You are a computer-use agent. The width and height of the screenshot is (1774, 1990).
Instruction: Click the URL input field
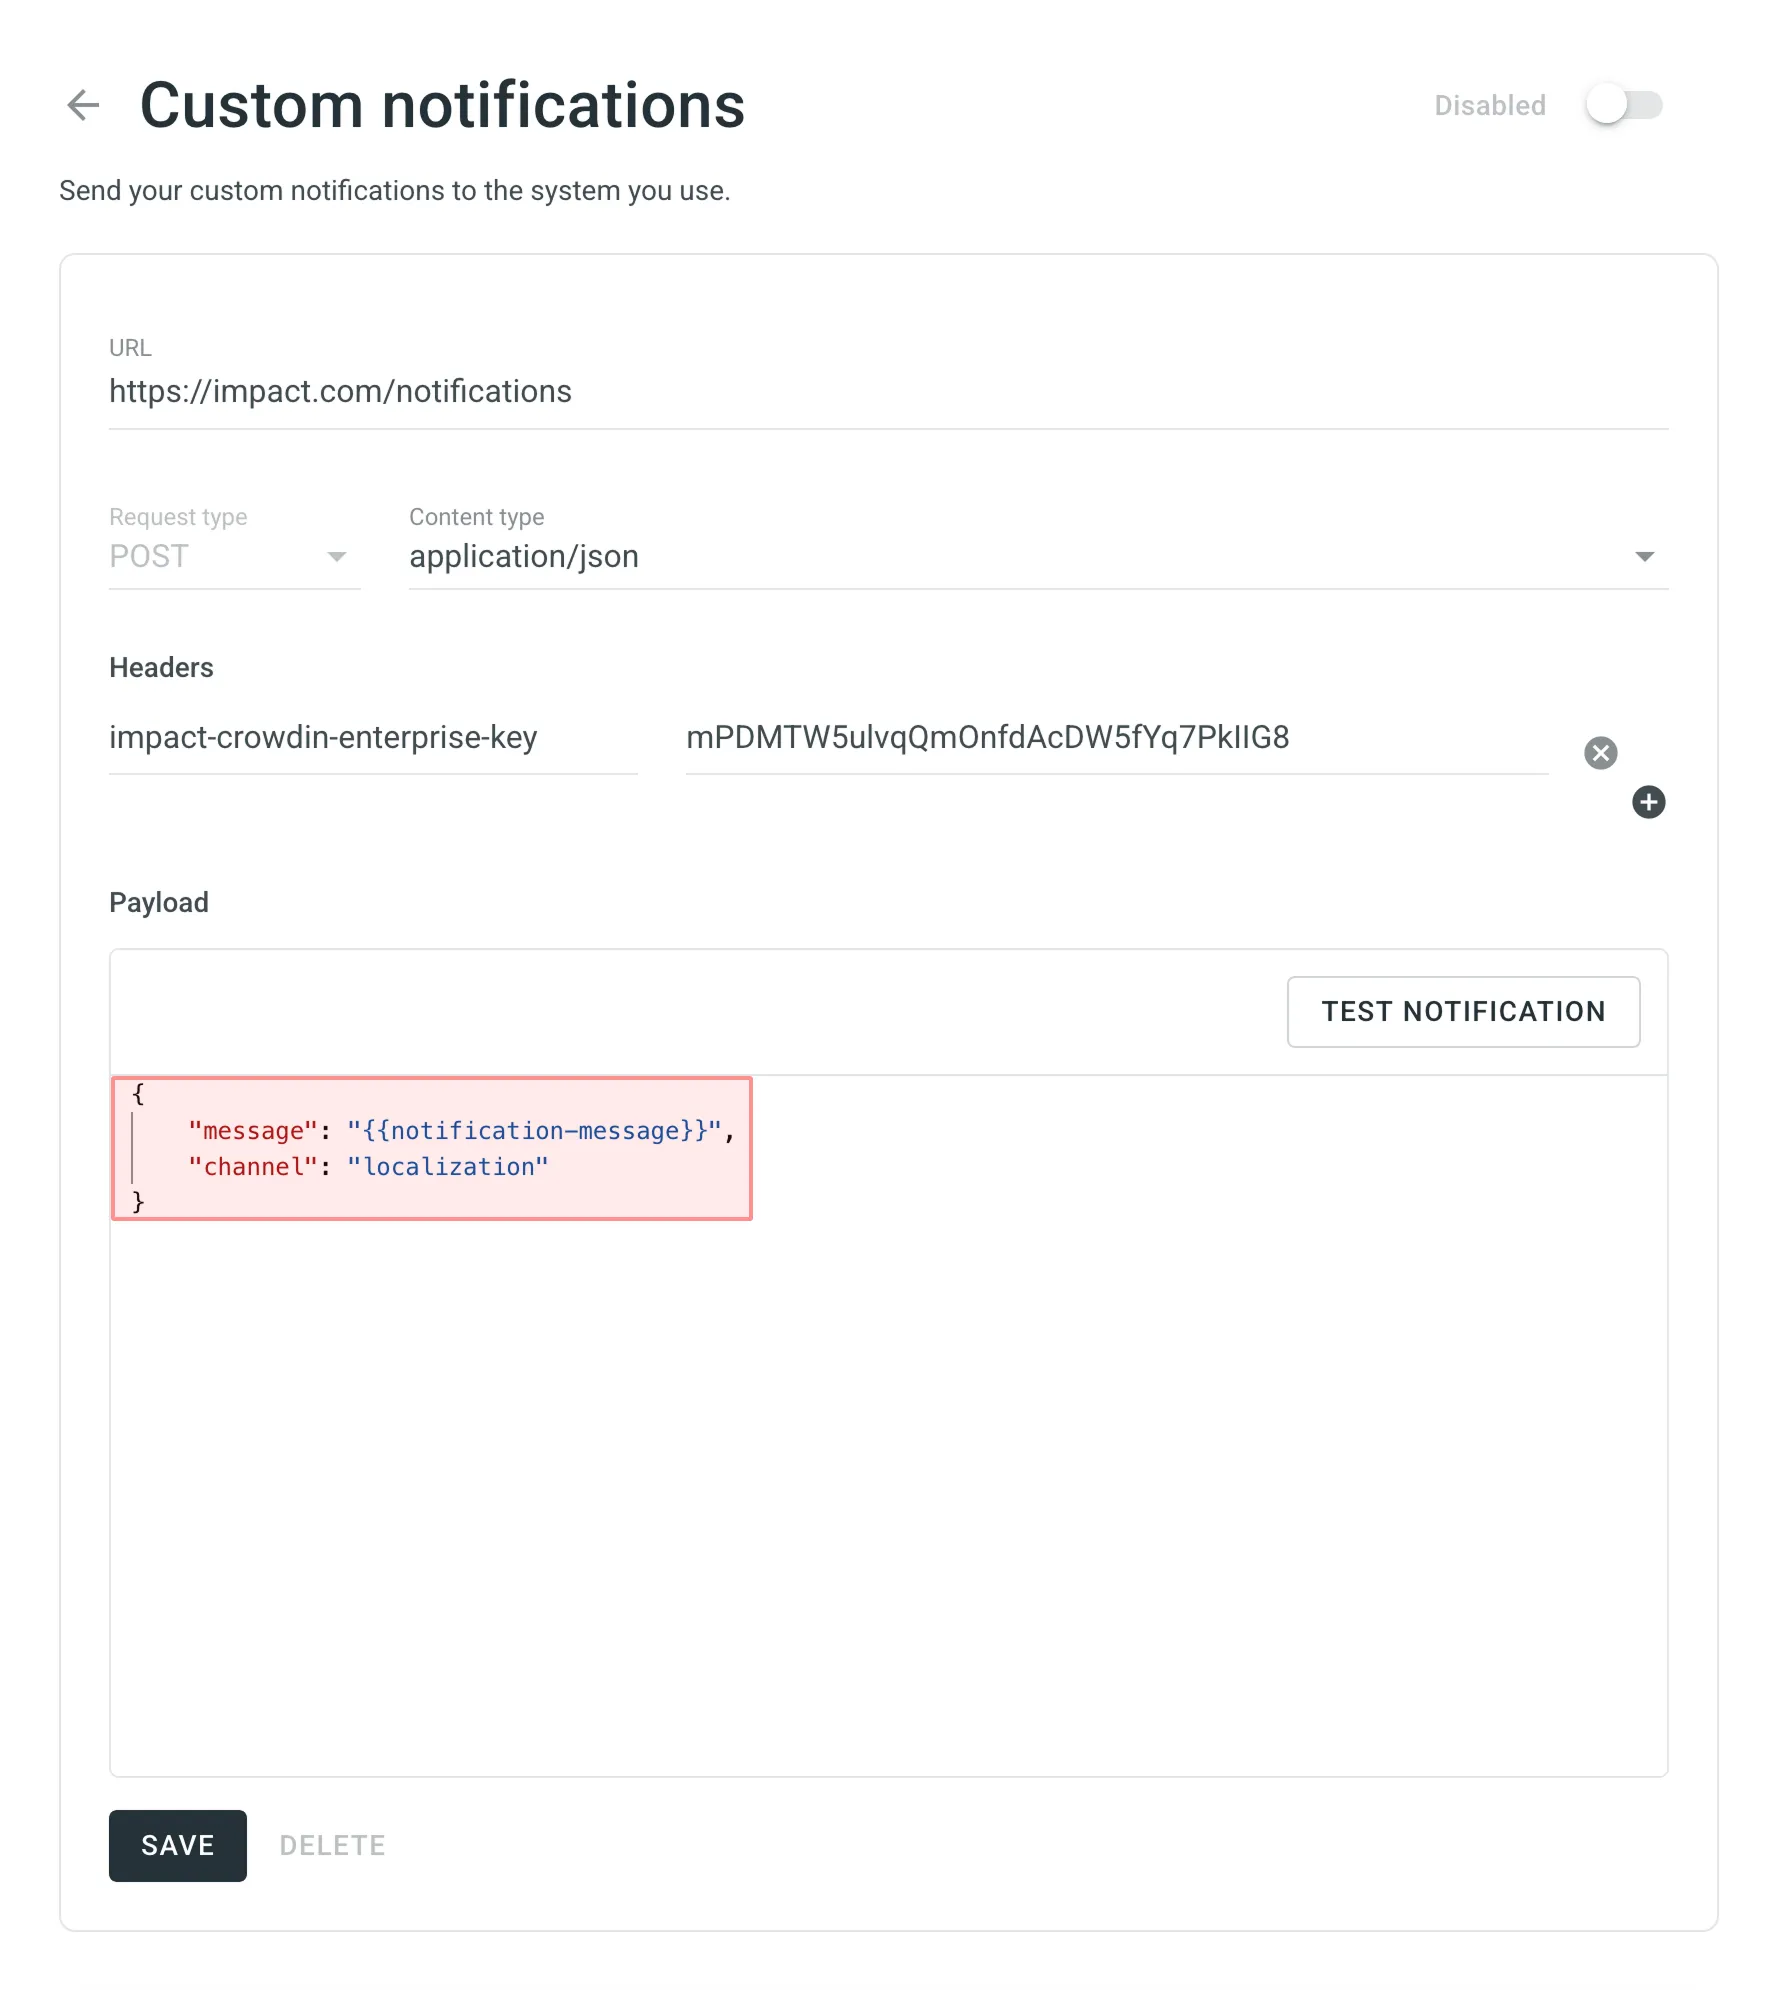tap(886, 392)
